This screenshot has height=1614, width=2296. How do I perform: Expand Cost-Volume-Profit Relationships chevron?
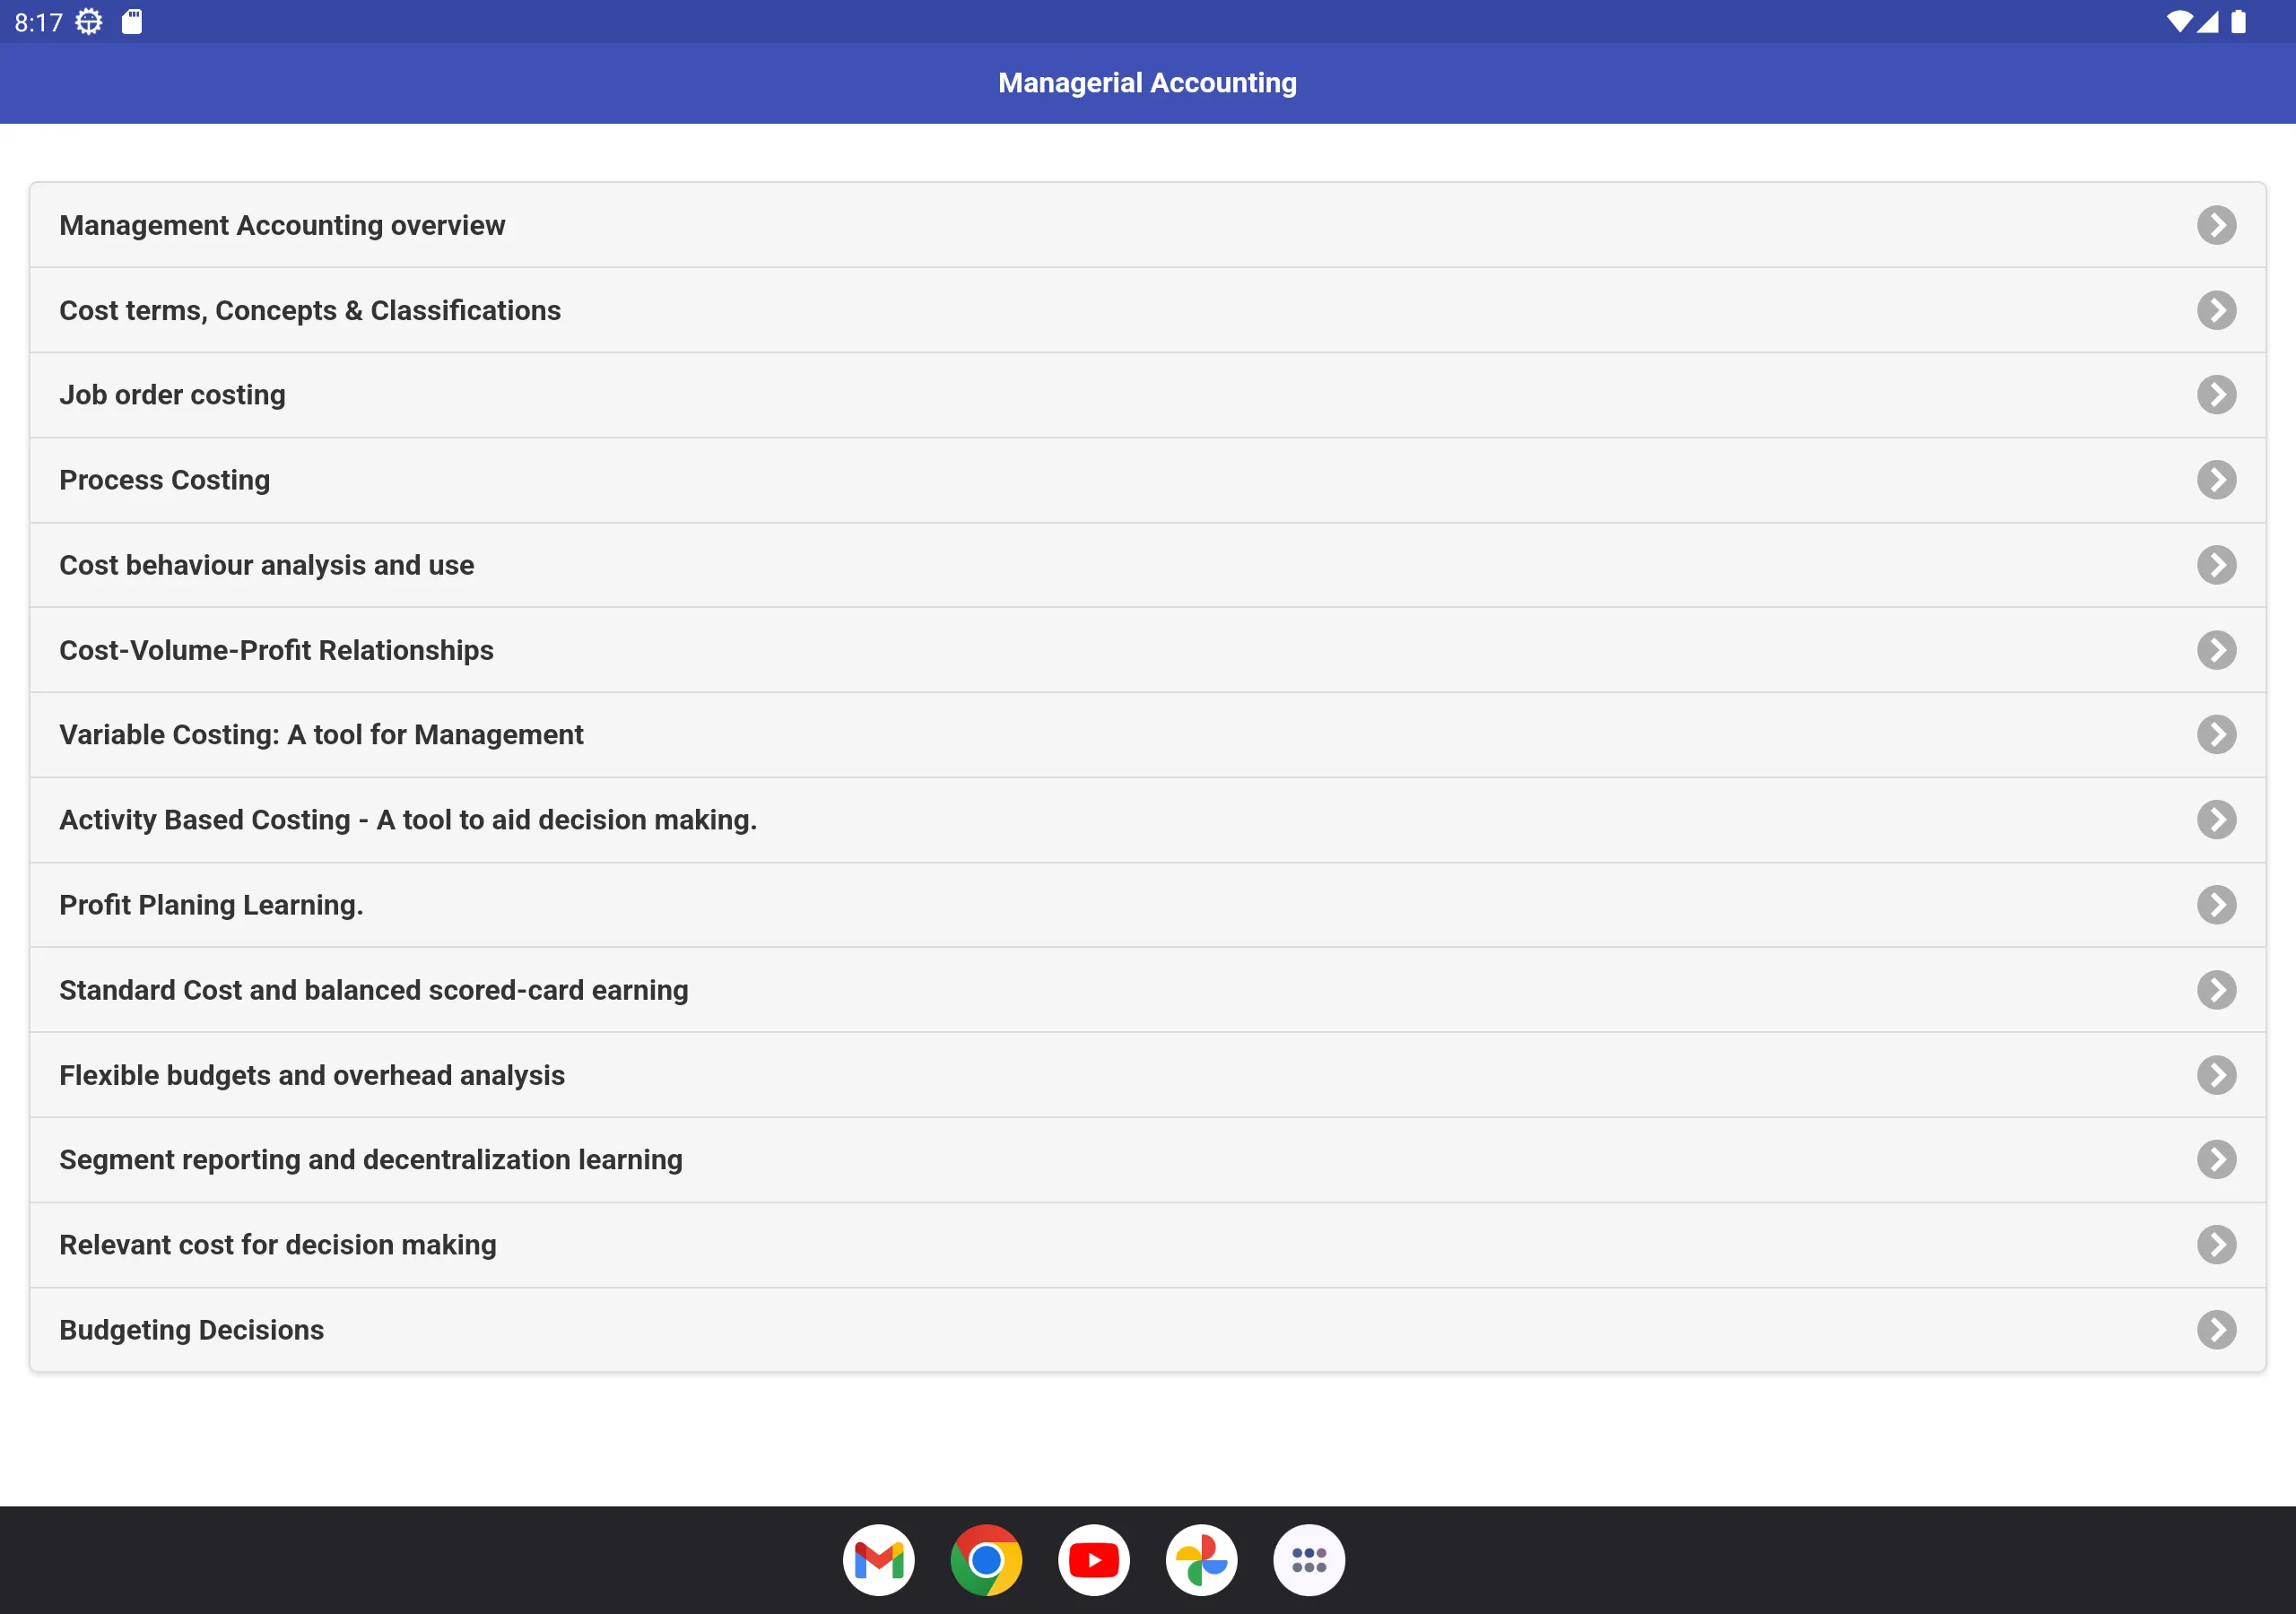[x=2215, y=648]
